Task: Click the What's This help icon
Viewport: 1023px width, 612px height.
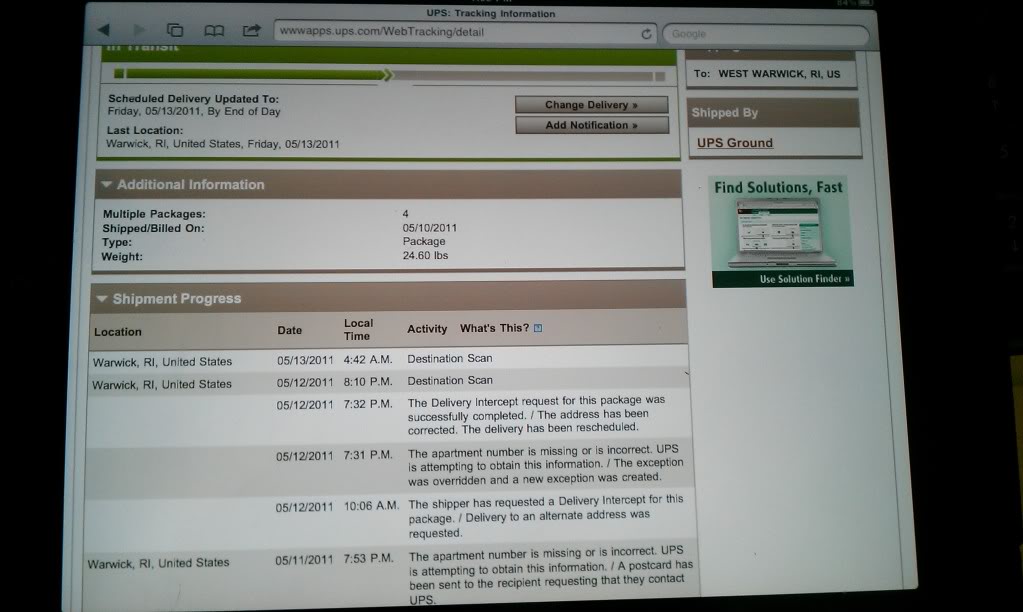Action: 538,328
